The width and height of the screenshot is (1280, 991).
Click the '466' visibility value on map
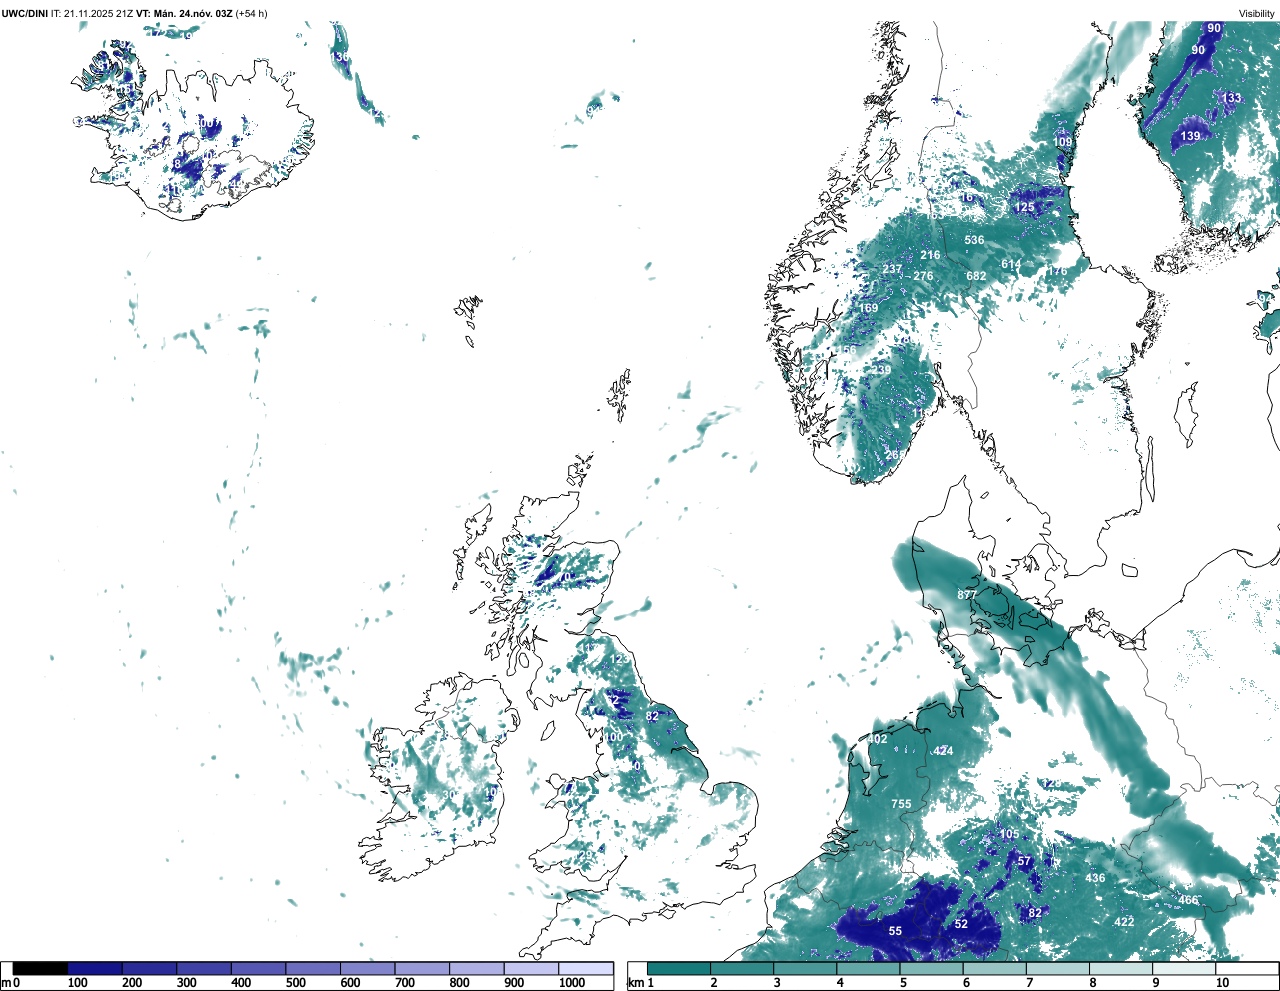pos(1187,900)
